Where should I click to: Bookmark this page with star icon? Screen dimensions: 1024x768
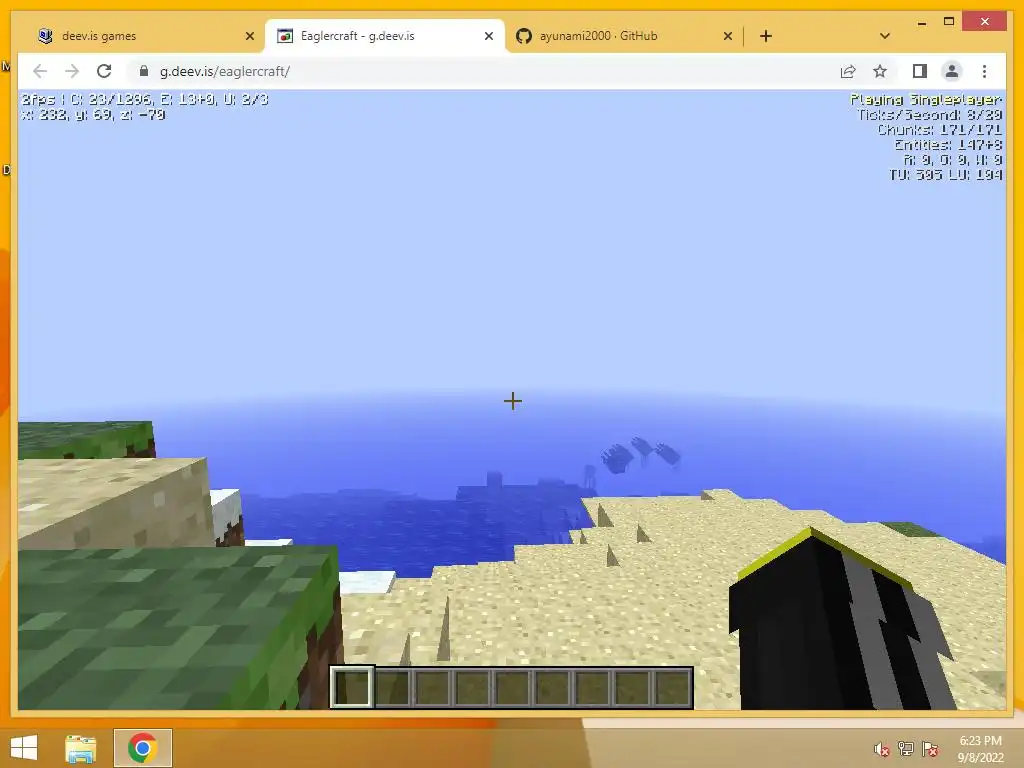(880, 71)
